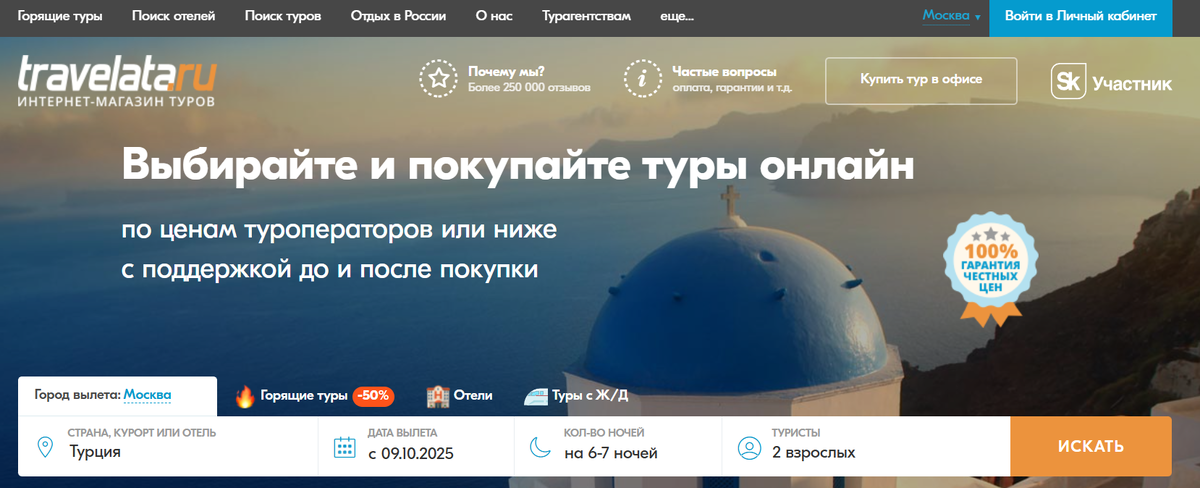
Task: Open the Дата вылета date selector
Action: point(416,446)
